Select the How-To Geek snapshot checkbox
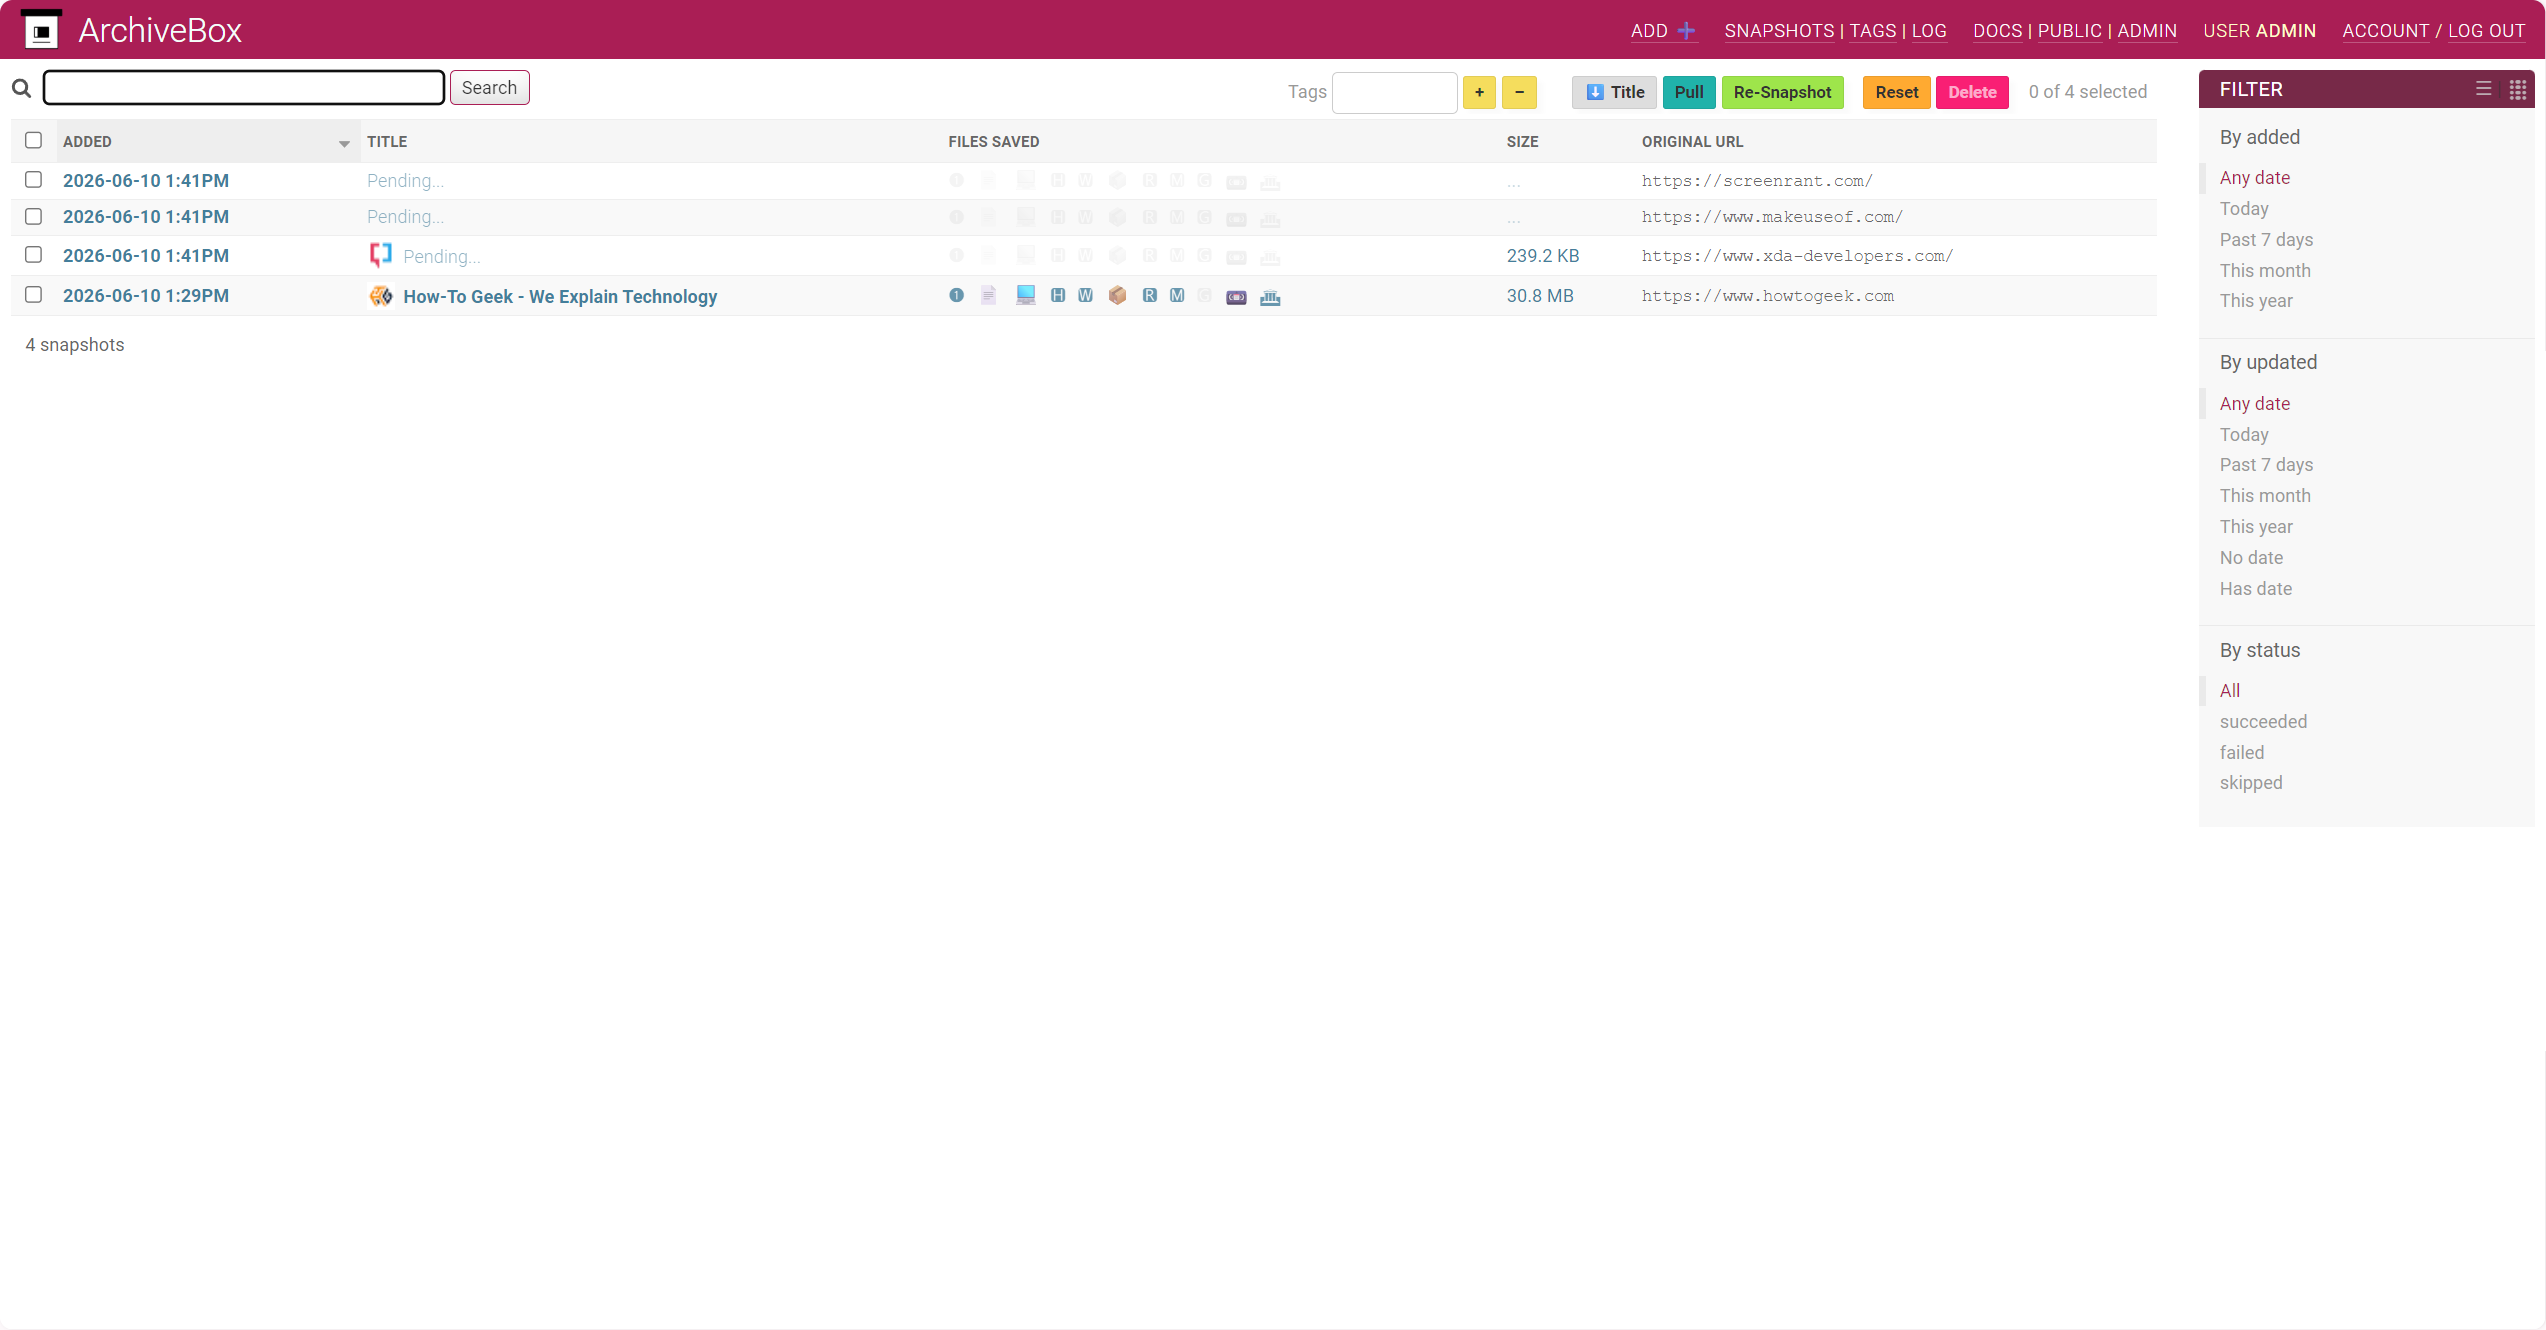Image resolution: width=2546 pixels, height=1330 pixels. (33, 295)
